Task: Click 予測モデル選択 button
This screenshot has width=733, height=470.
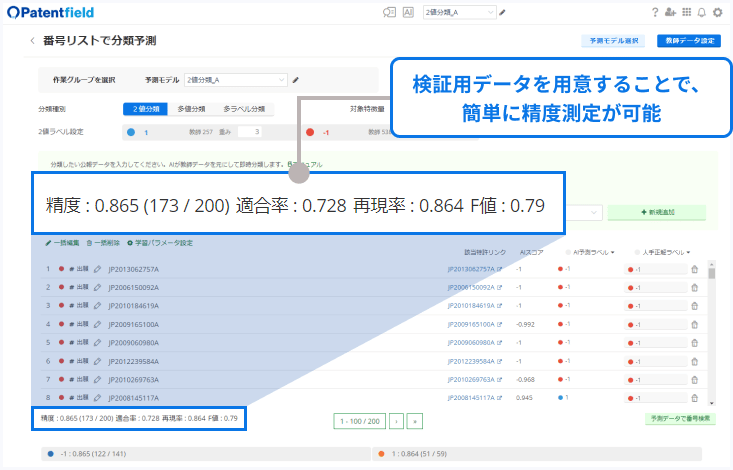Action: tap(613, 41)
